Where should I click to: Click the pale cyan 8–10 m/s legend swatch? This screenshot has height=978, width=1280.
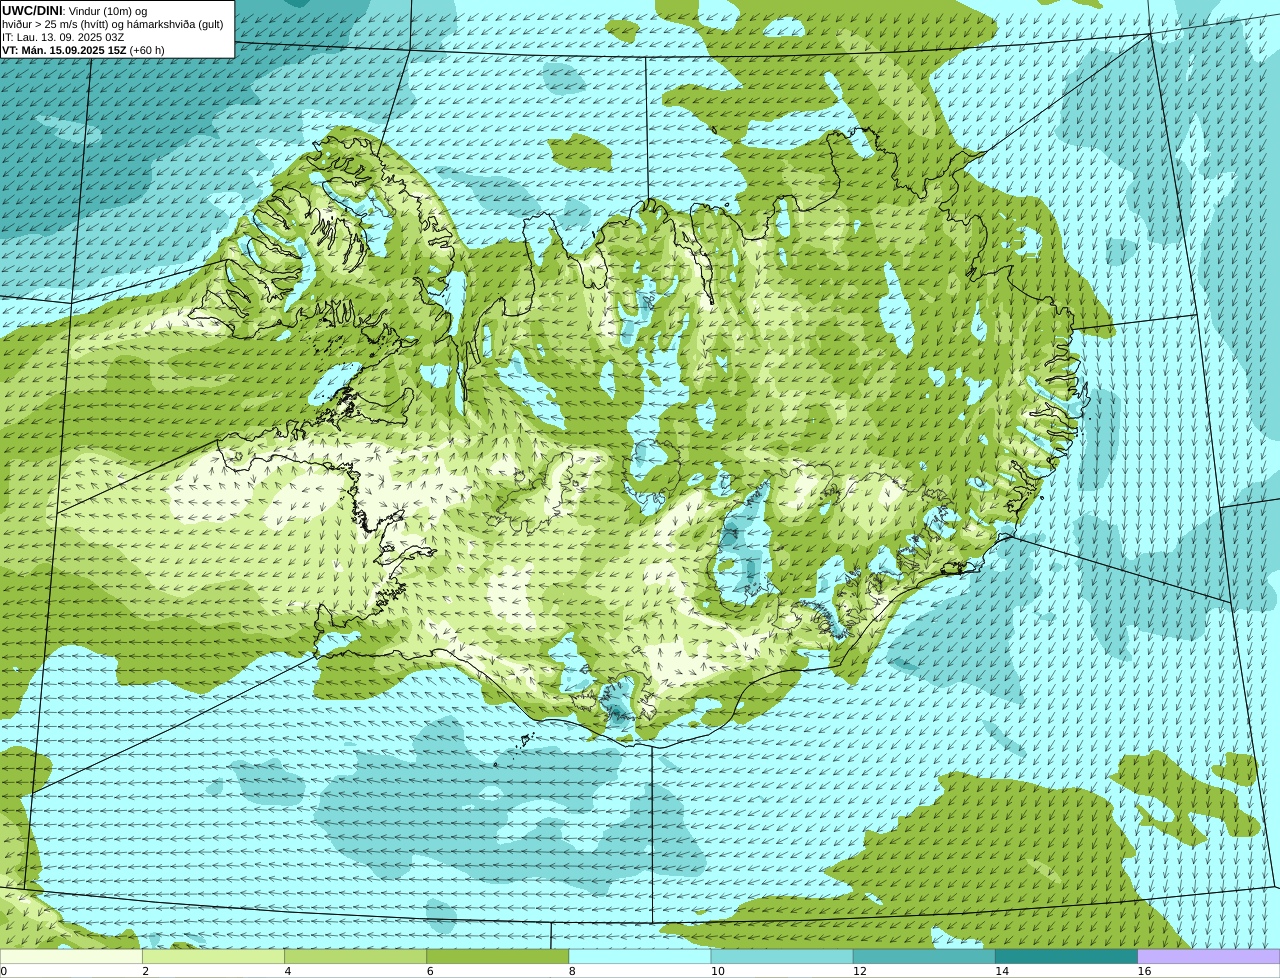pos(640,956)
